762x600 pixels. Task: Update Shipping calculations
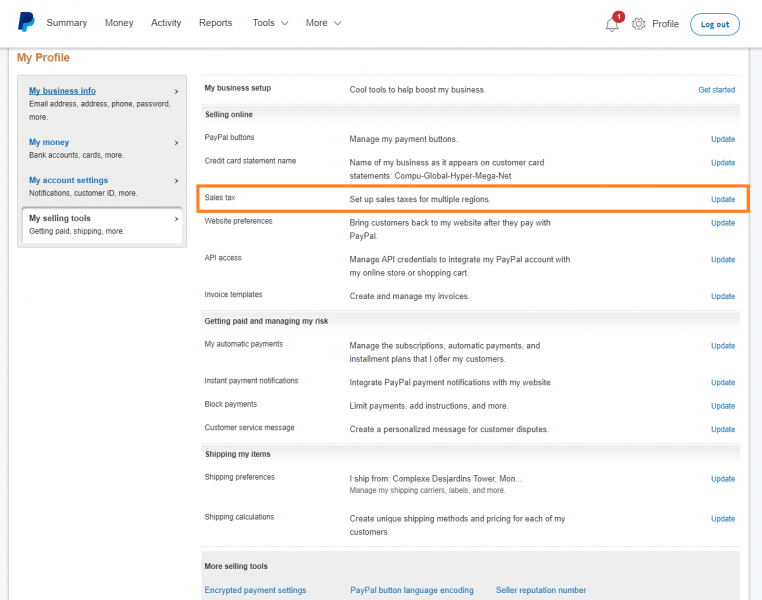click(x=723, y=519)
